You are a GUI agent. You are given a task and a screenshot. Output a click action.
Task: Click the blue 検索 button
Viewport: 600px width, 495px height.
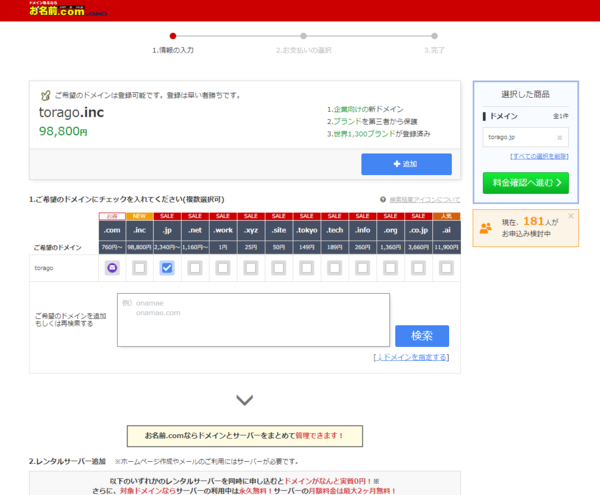[x=422, y=336]
